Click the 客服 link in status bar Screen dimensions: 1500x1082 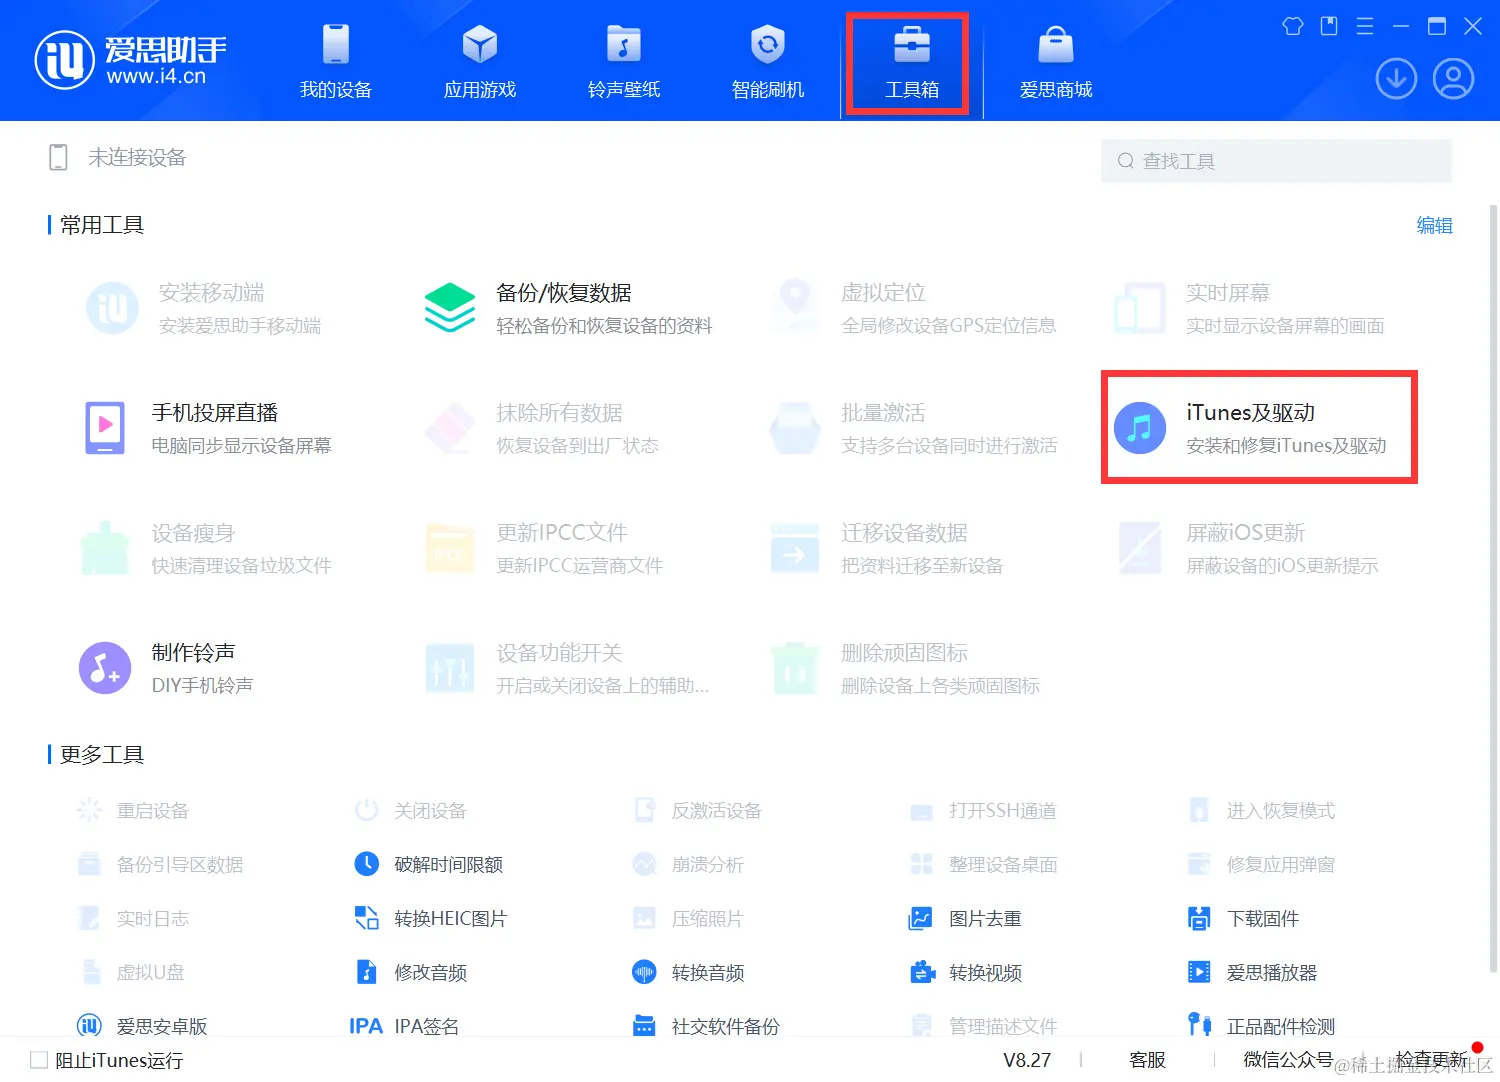click(x=1147, y=1060)
